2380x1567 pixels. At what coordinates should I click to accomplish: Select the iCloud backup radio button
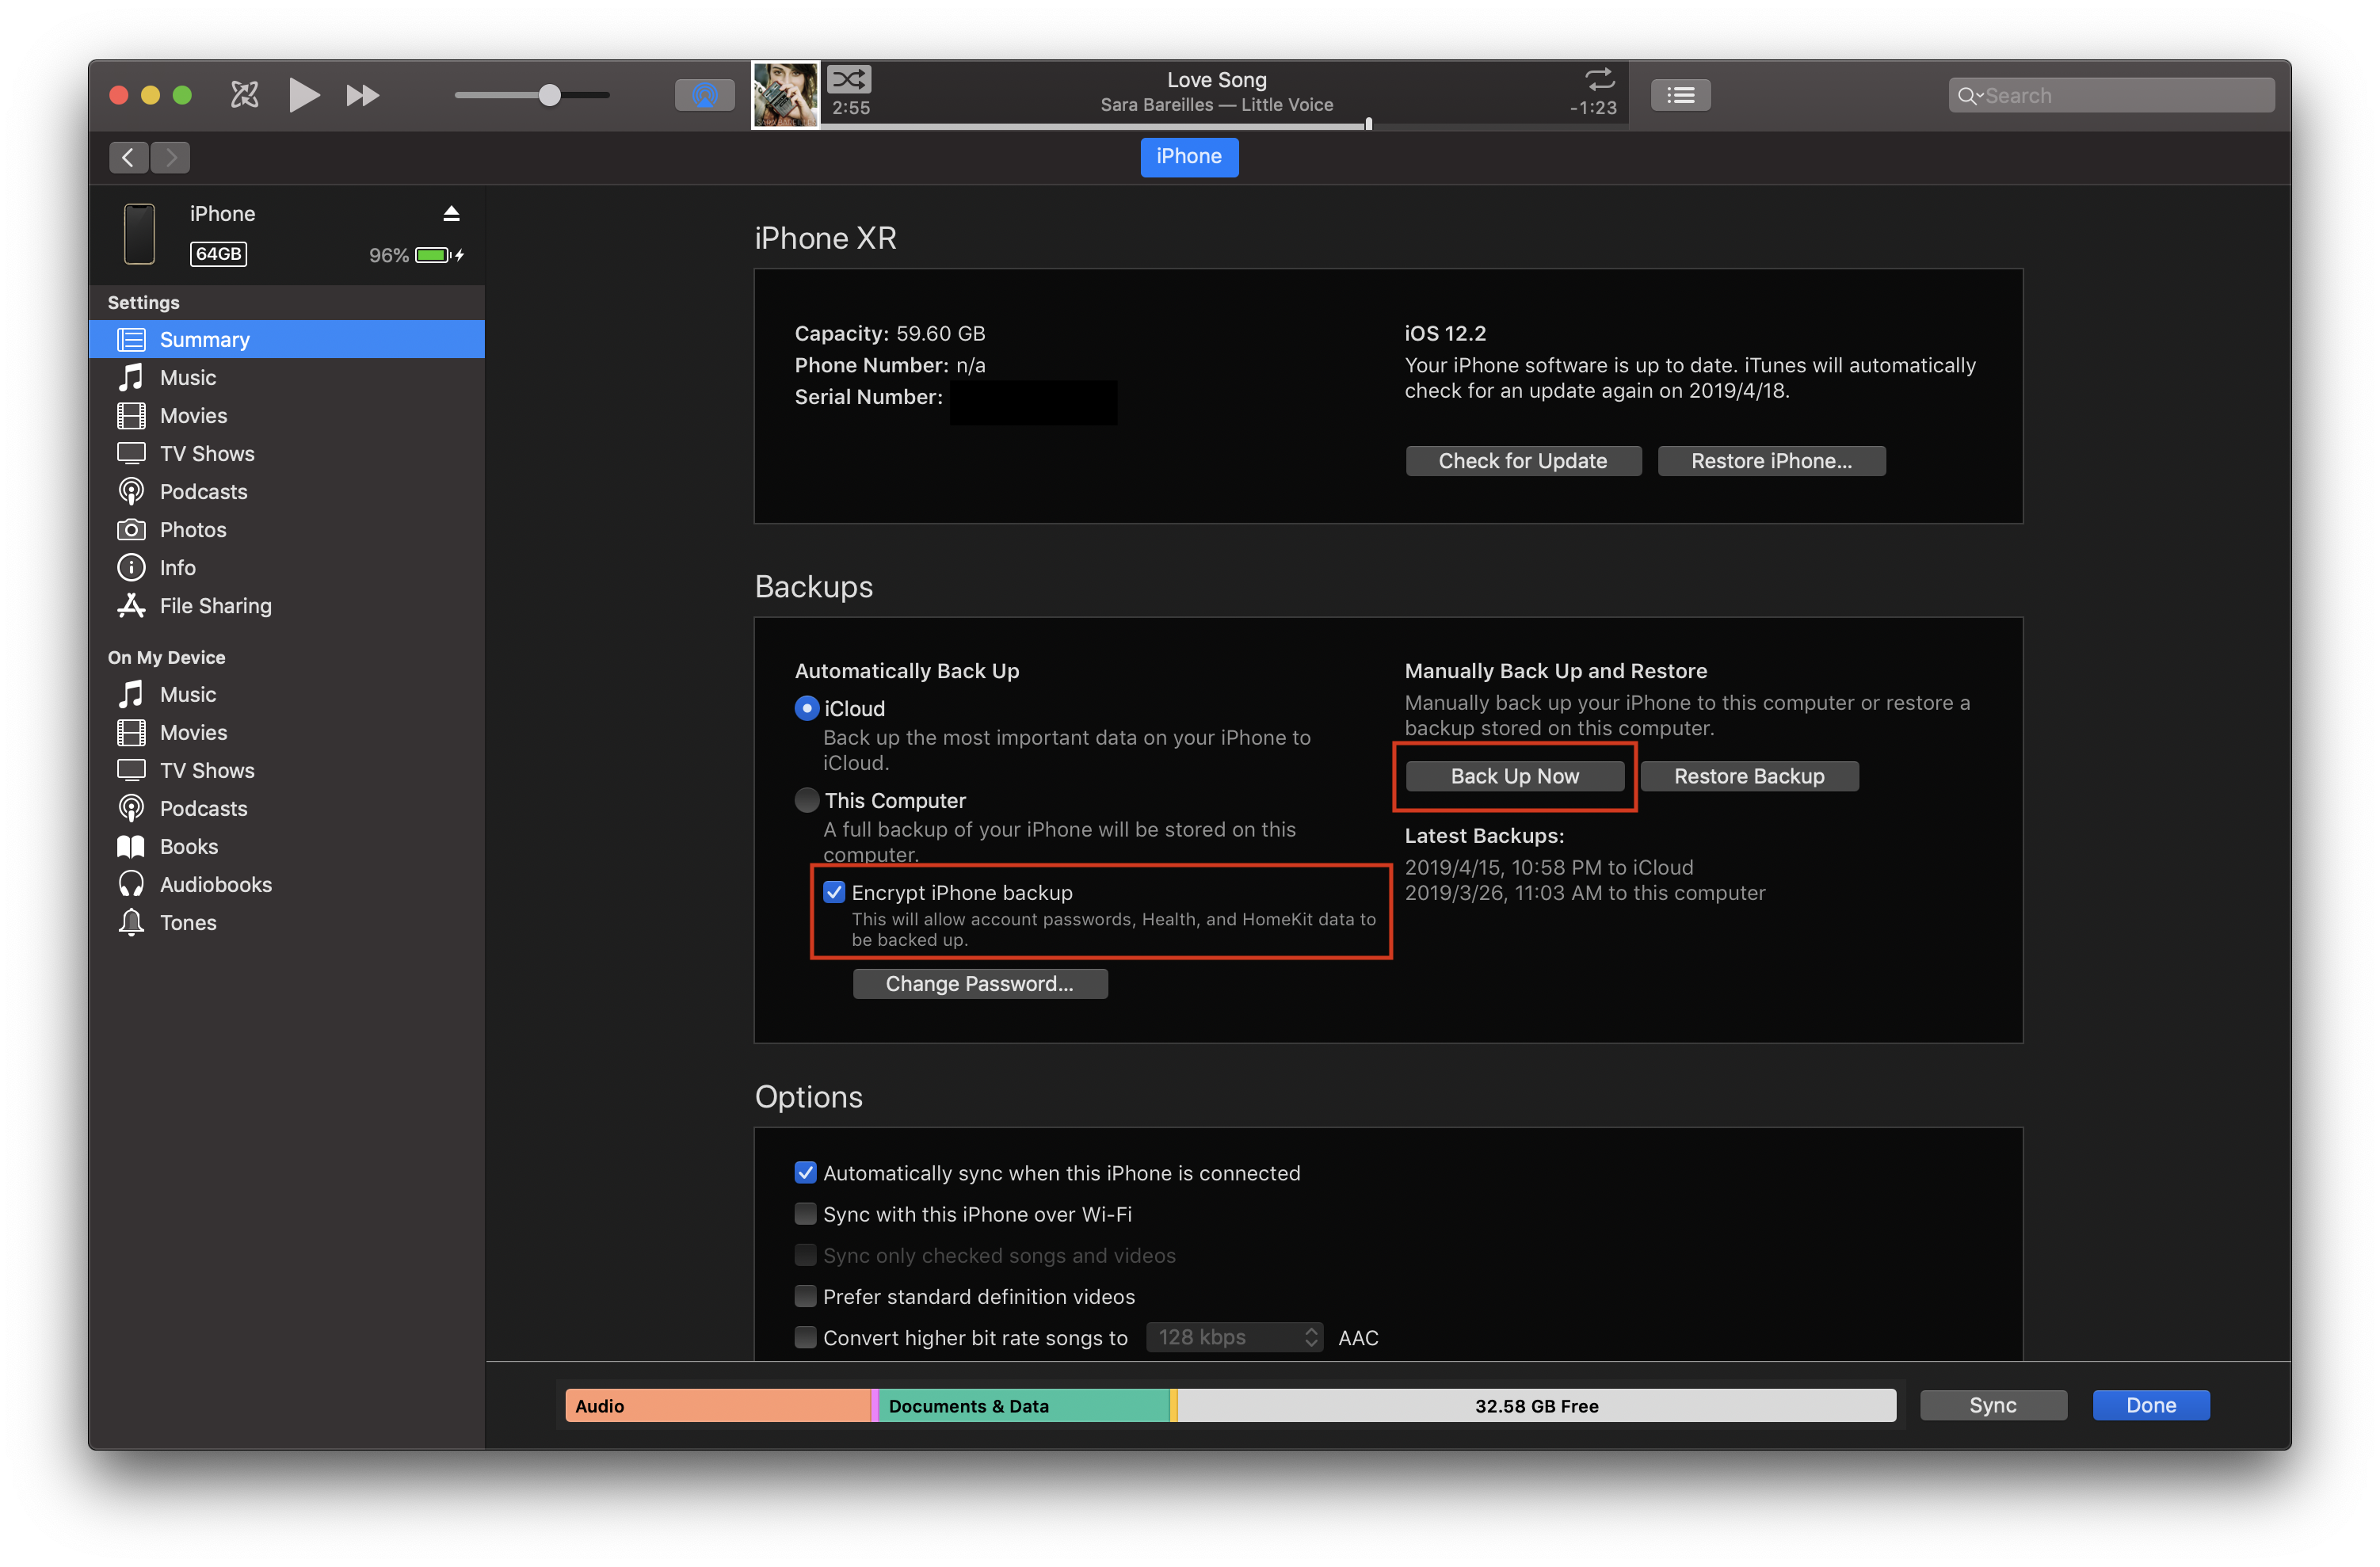[807, 708]
